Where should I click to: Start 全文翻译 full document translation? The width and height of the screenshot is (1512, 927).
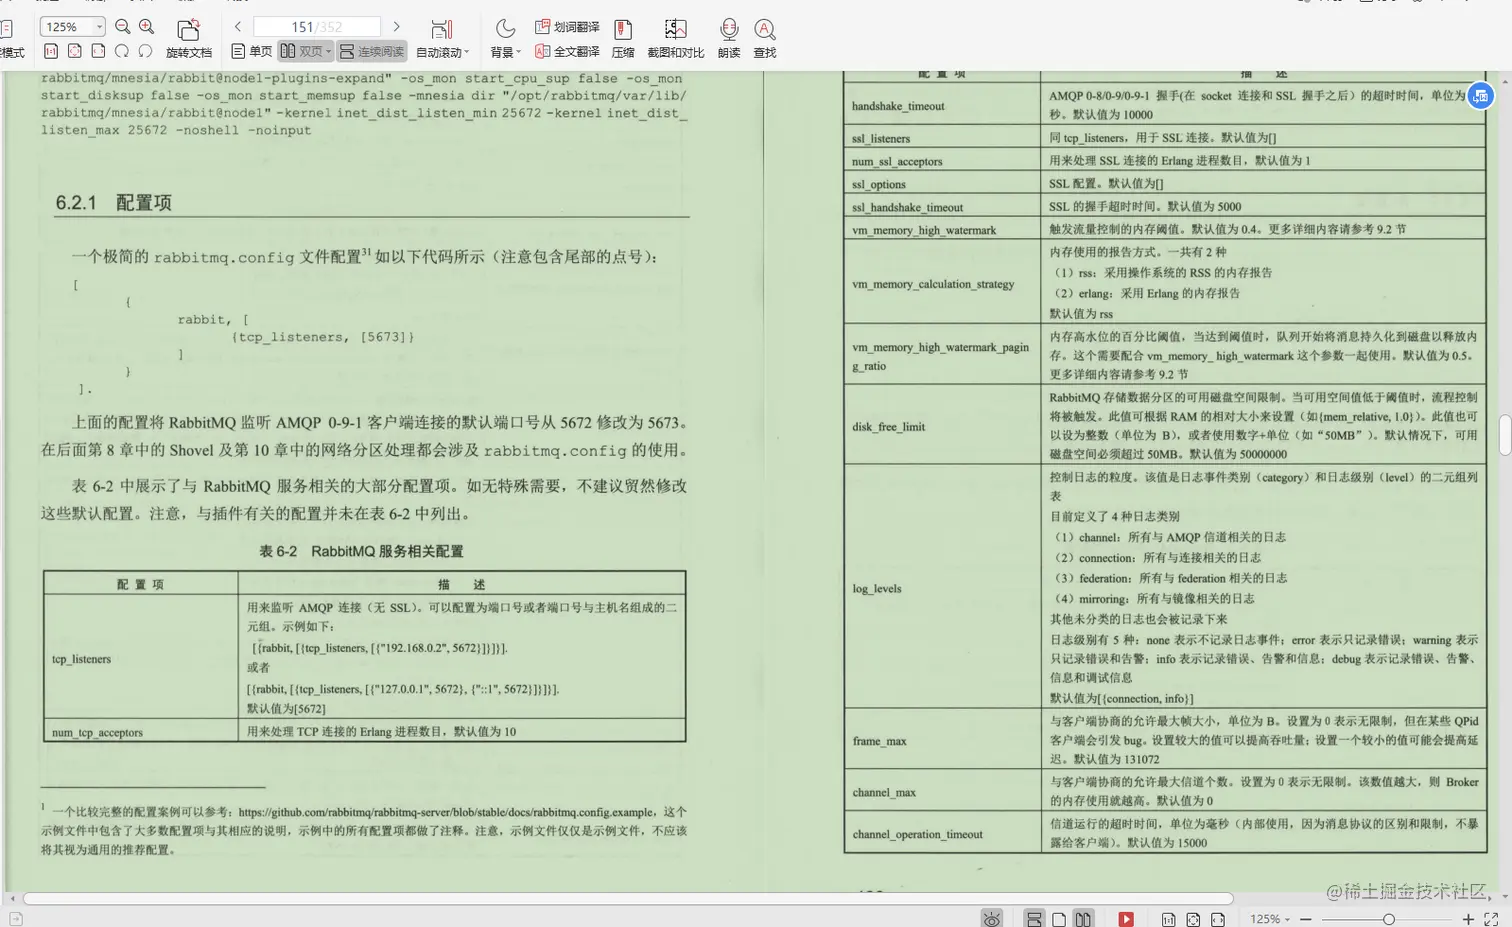click(566, 51)
